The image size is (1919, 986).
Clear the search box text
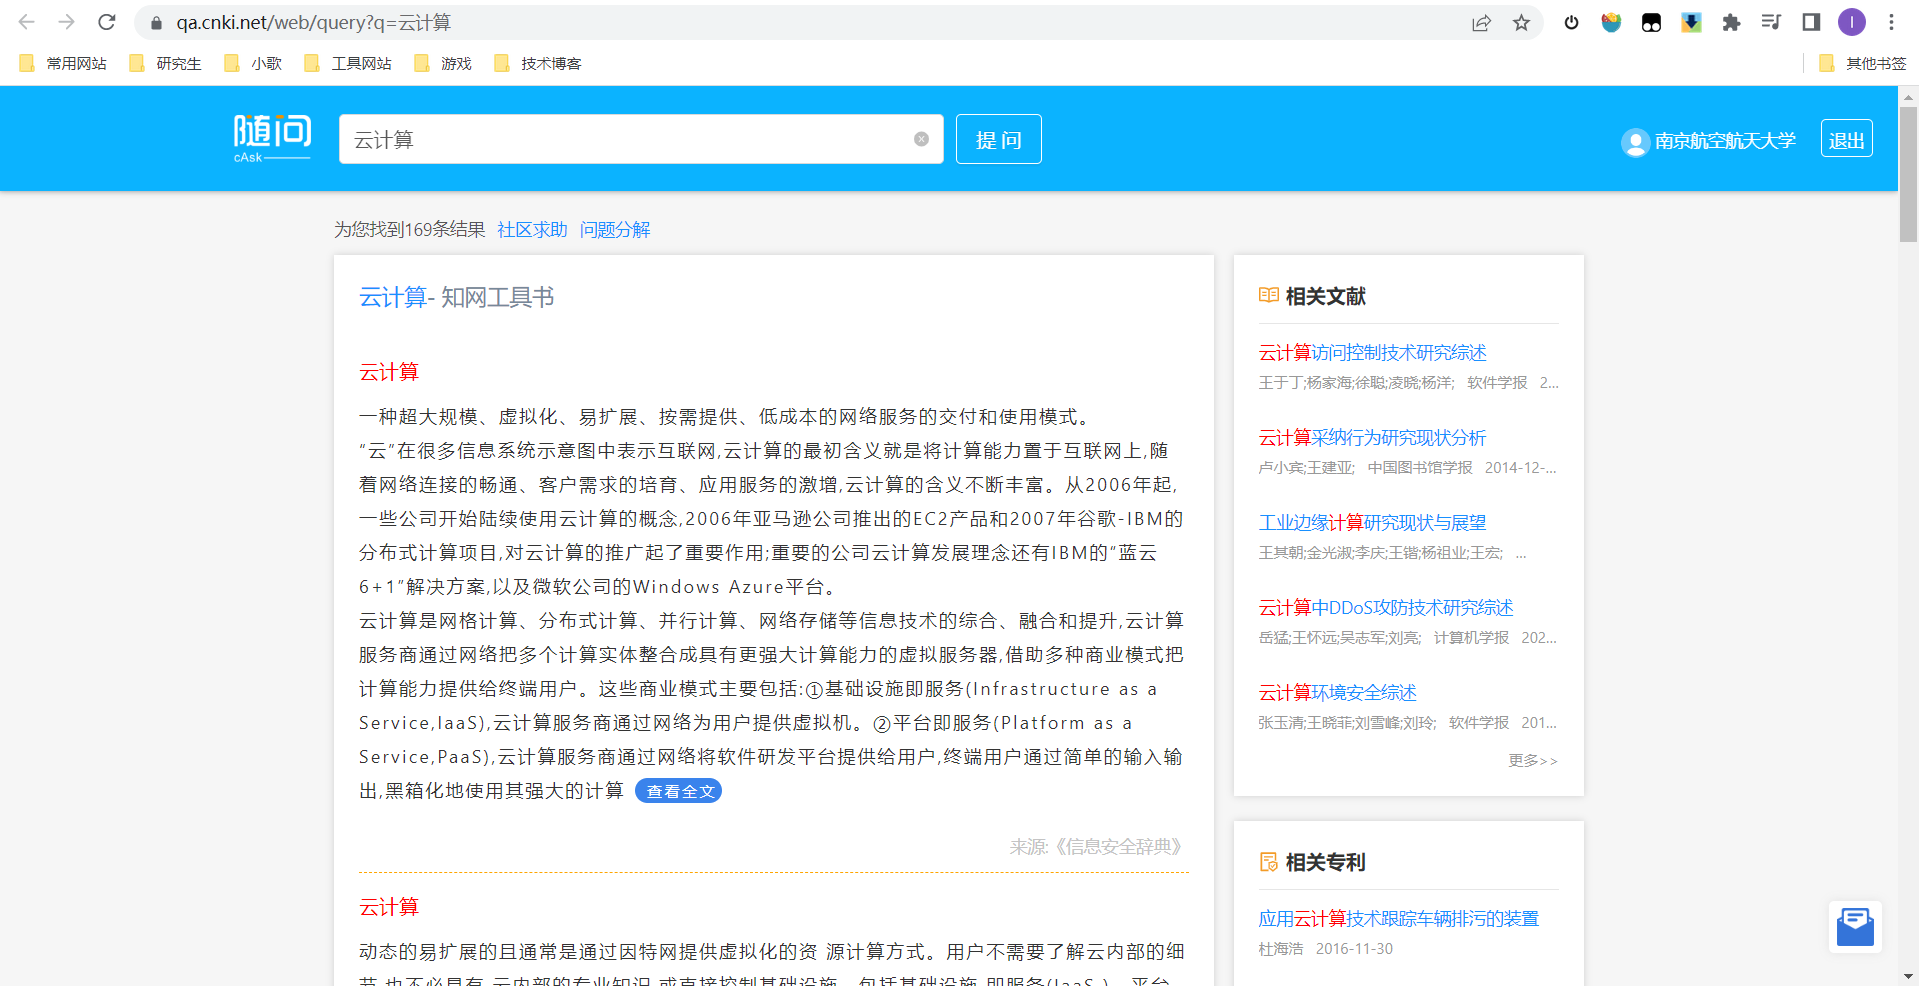(921, 139)
